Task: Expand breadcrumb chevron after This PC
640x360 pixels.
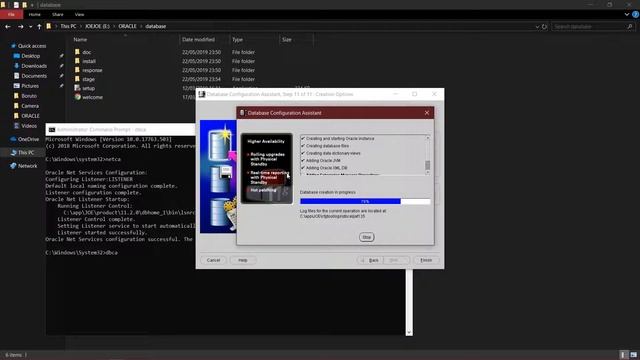Action: 81,26
